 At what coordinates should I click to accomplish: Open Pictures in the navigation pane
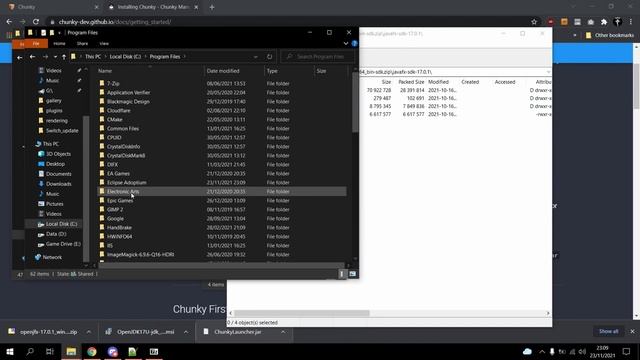(x=54, y=204)
